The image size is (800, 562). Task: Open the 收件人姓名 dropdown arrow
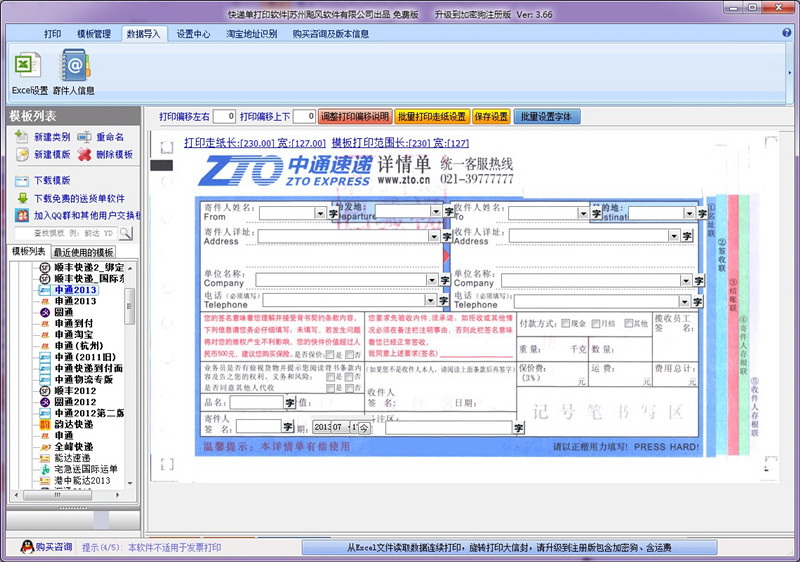tap(583, 213)
